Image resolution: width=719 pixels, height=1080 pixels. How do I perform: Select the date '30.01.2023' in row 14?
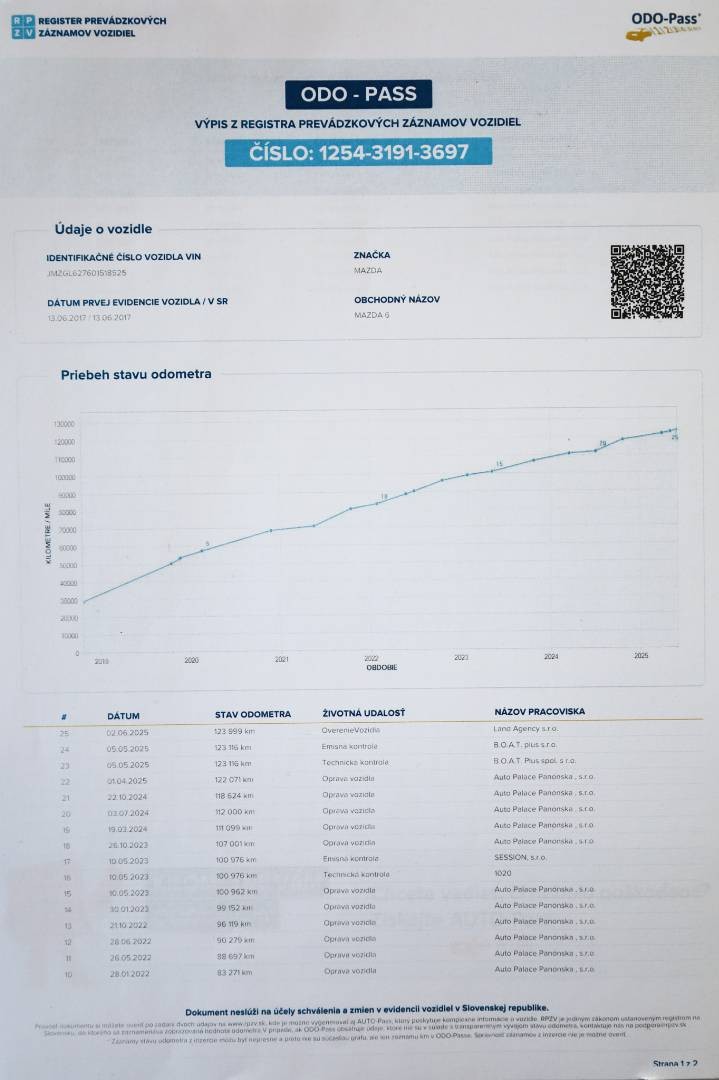[129, 909]
